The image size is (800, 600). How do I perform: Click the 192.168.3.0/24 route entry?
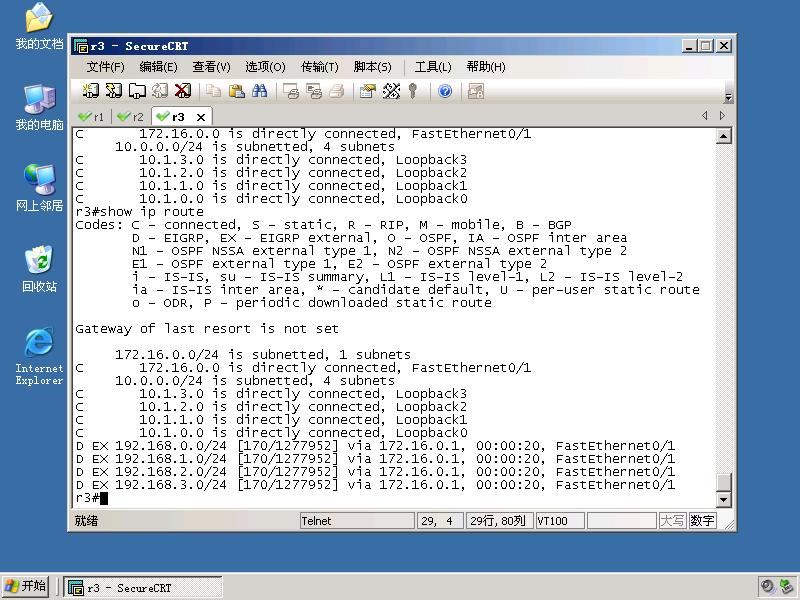point(375,485)
